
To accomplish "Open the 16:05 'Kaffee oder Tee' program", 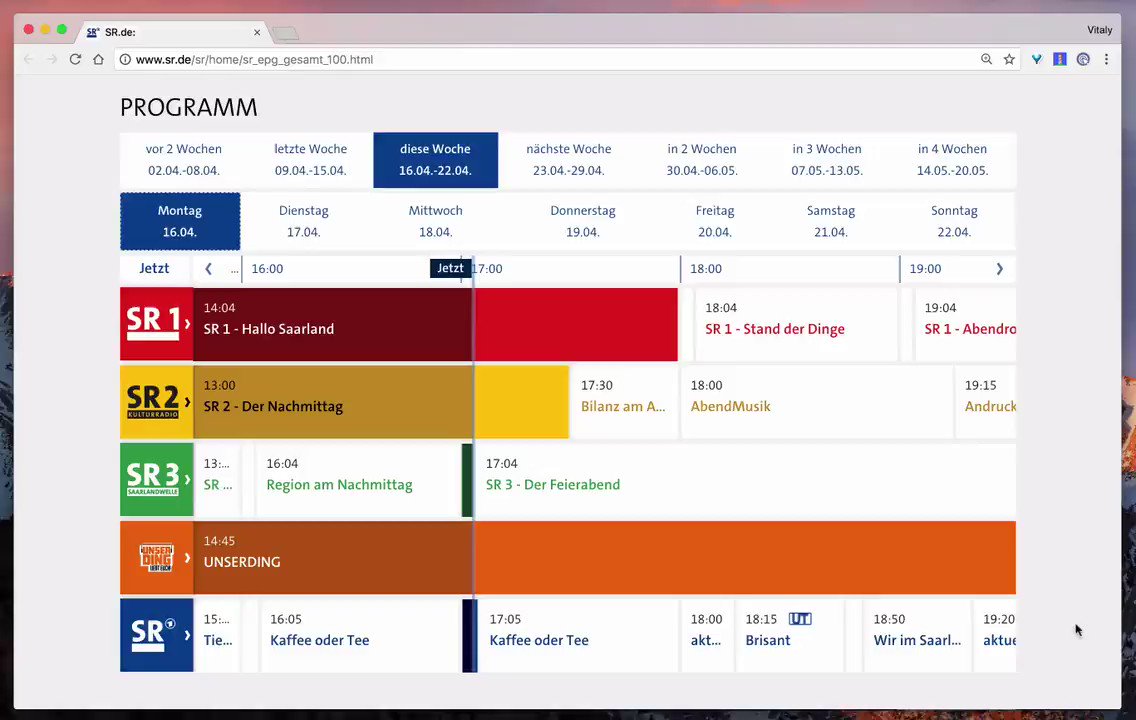I will point(360,635).
